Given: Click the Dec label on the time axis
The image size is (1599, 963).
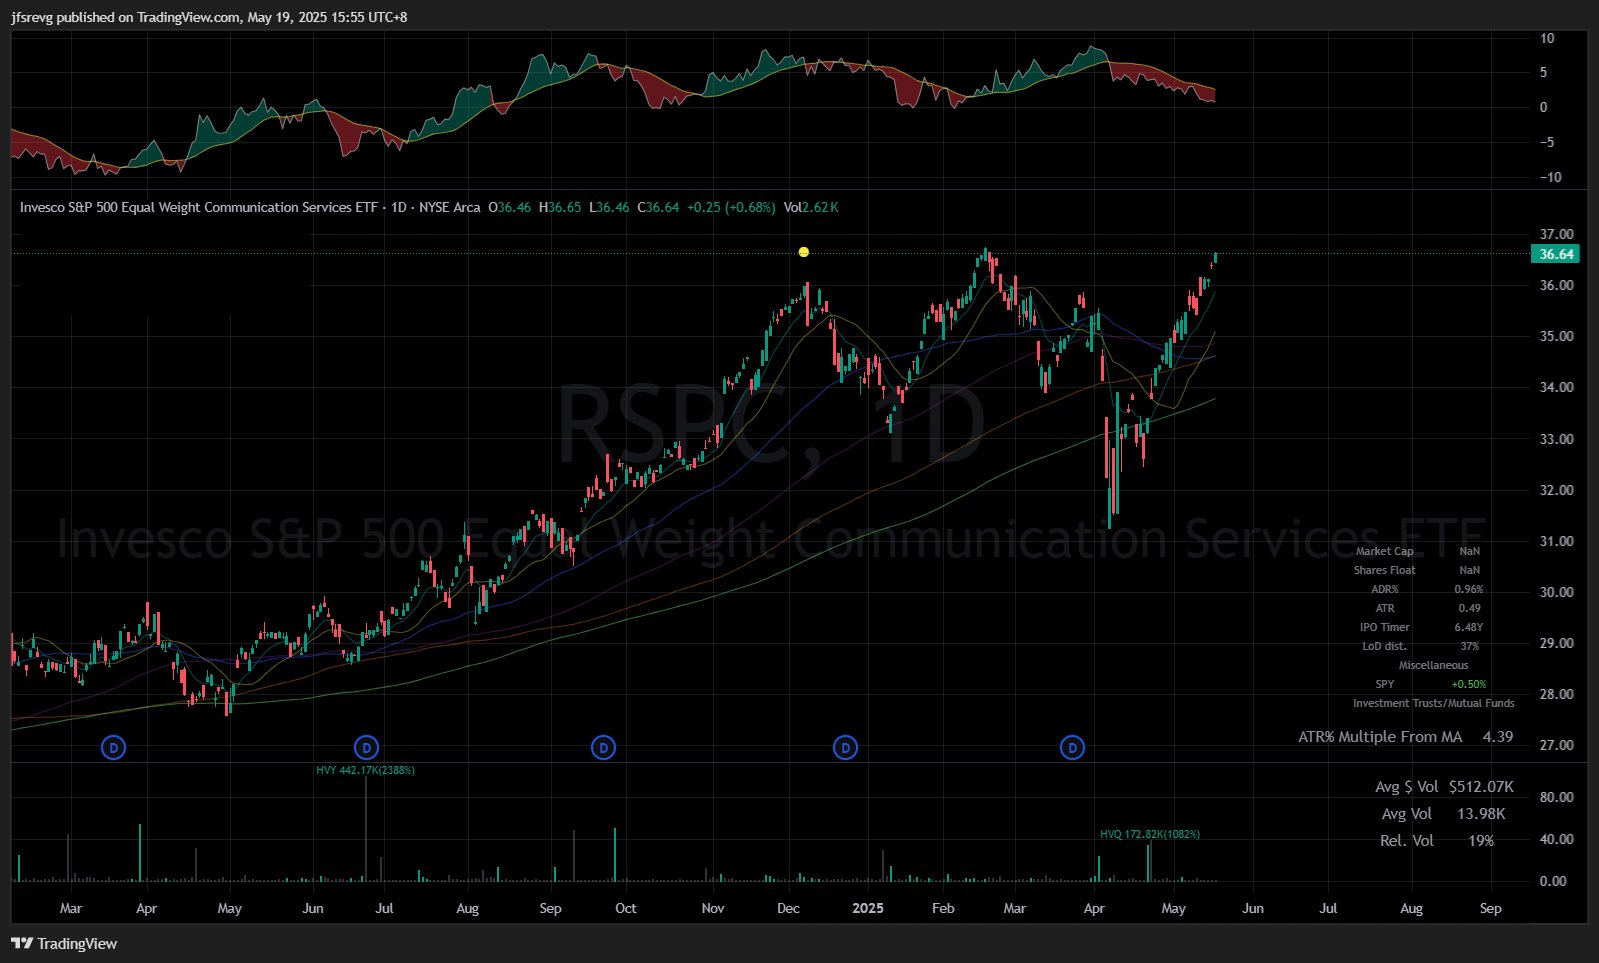Looking at the screenshot, I should pos(788,908).
